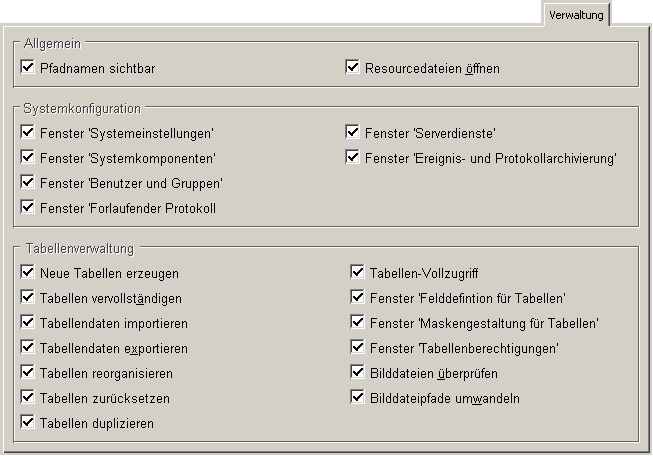Uncheck Fenster 'Benutzer und Gruppen'
This screenshot has height=456, width=653.
pyautogui.click(x=27, y=182)
